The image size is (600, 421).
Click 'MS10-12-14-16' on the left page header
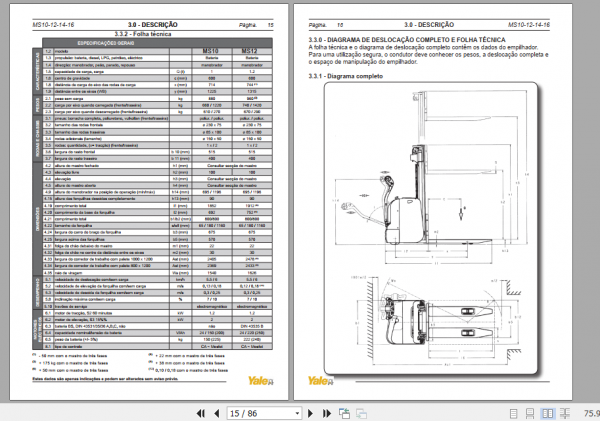(x=53, y=25)
